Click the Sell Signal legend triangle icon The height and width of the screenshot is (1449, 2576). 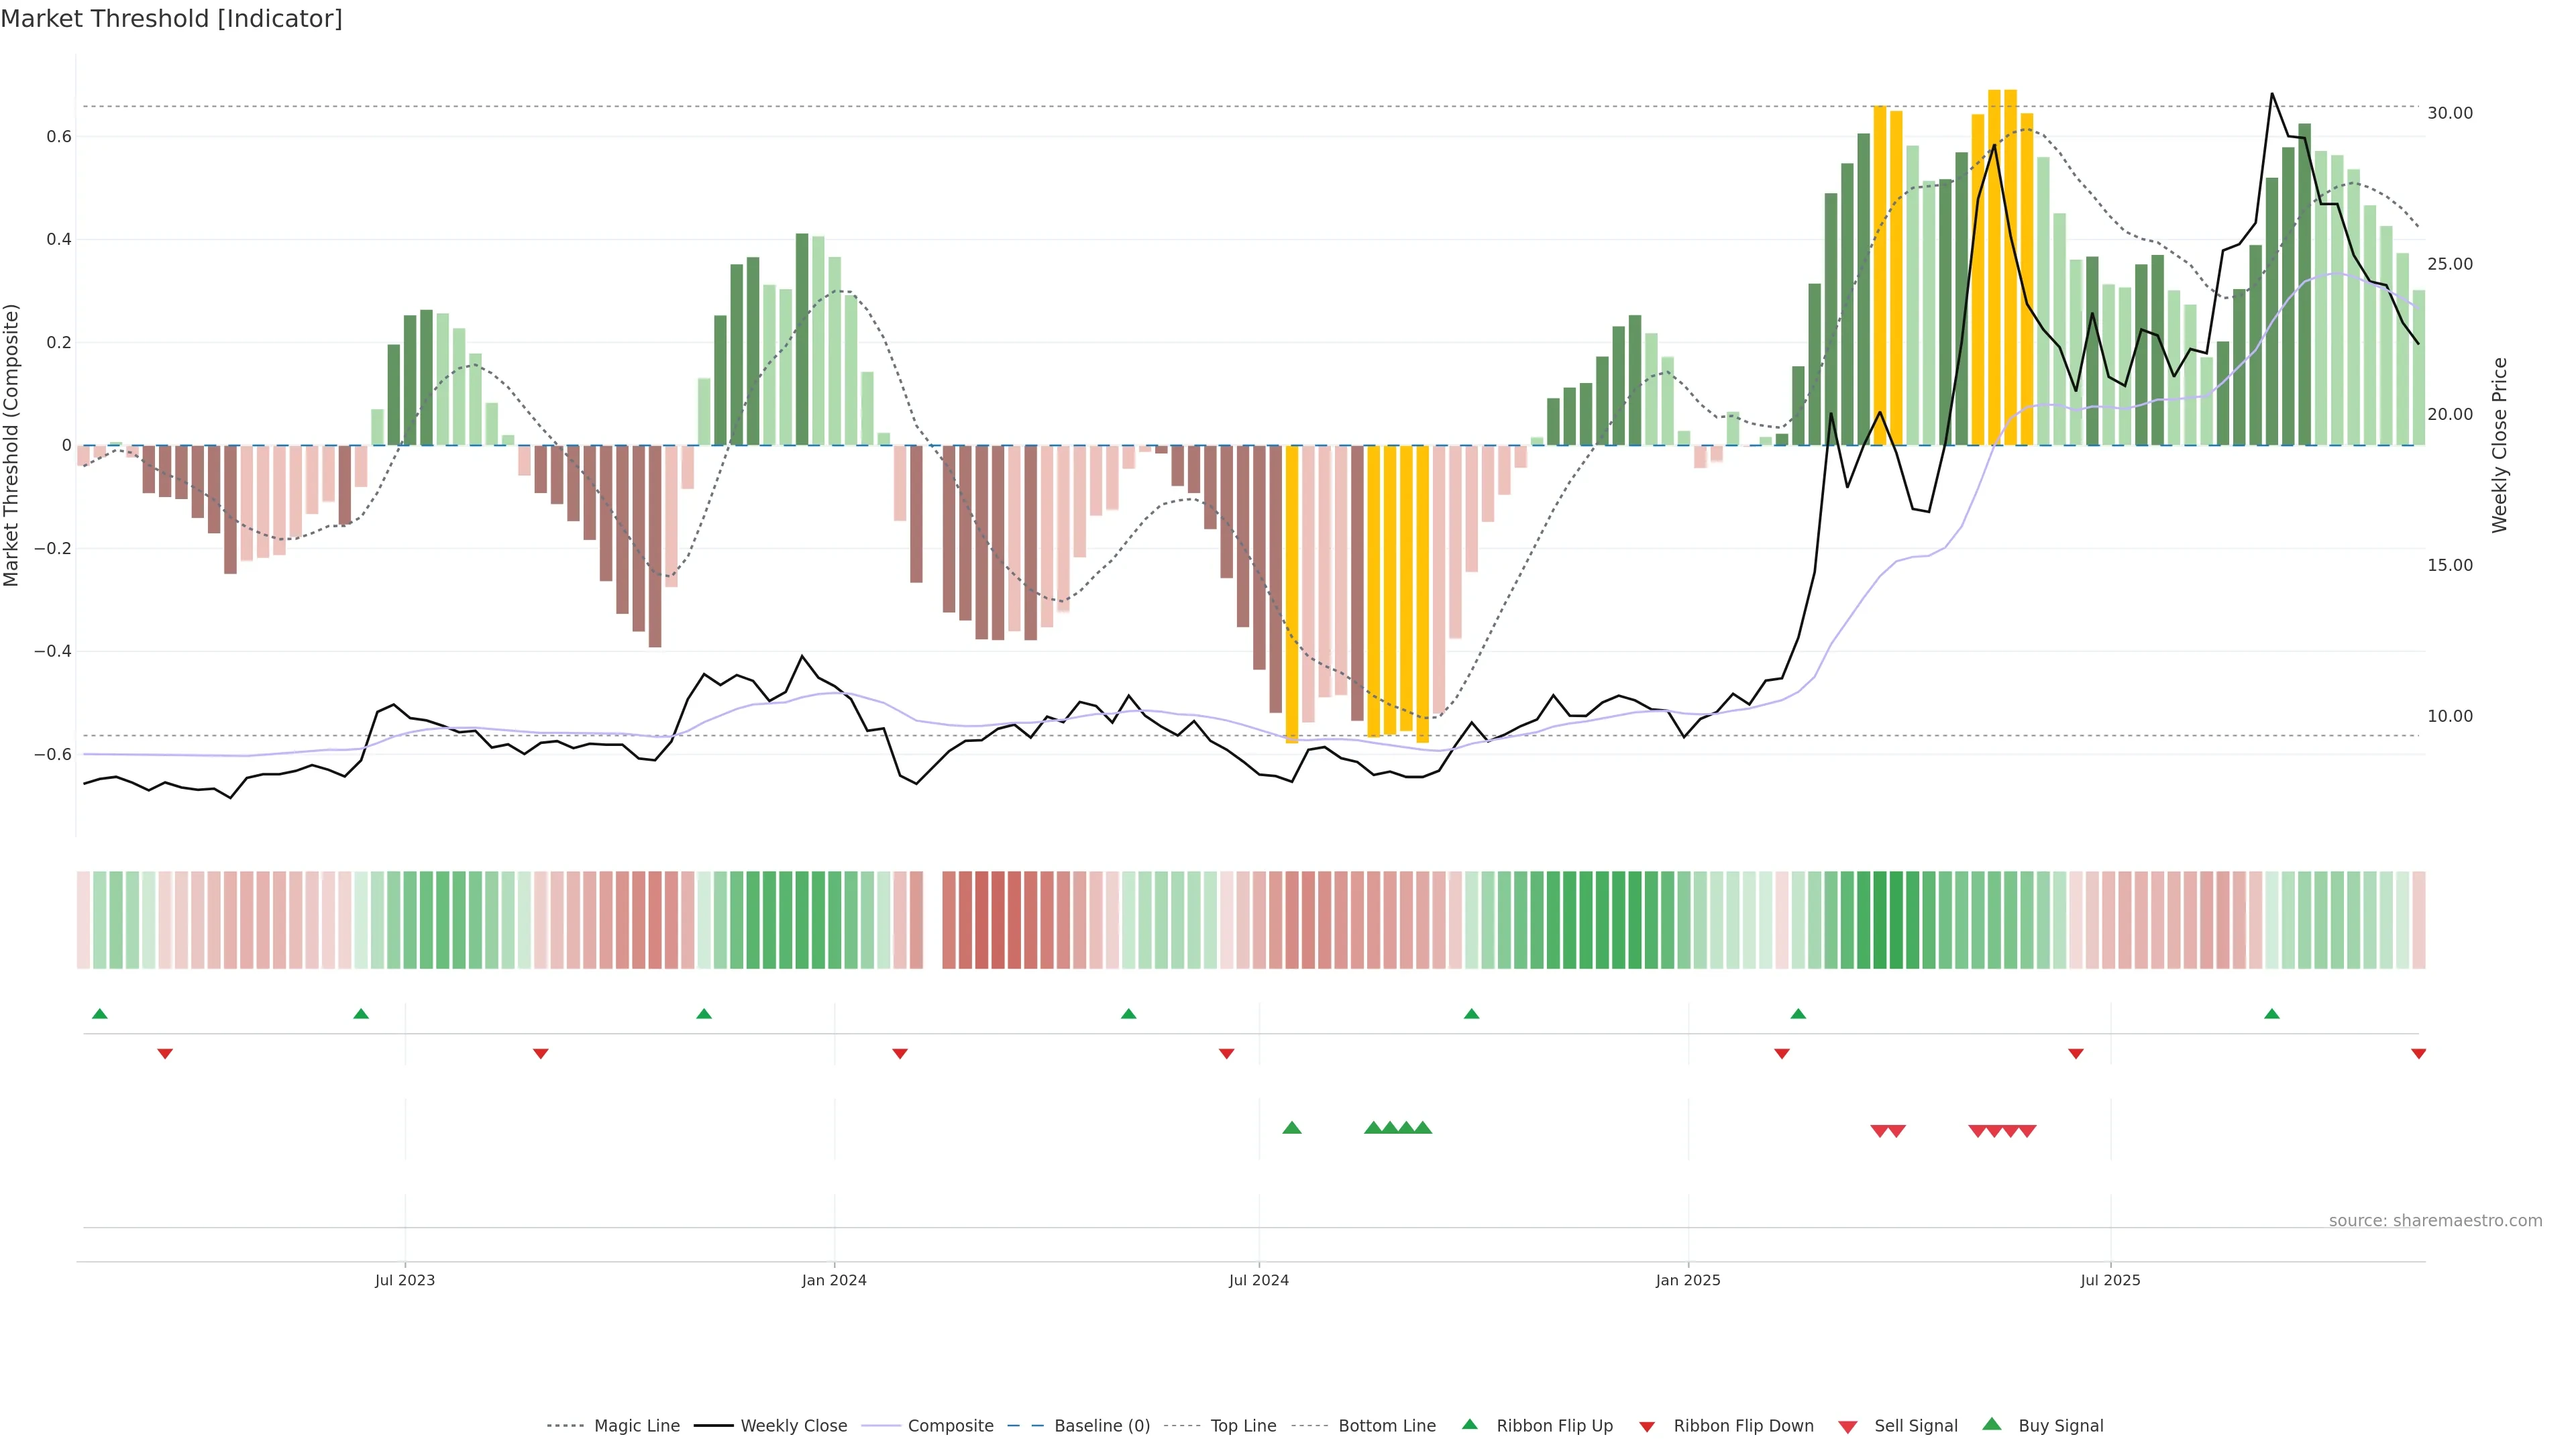coord(1847,1426)
